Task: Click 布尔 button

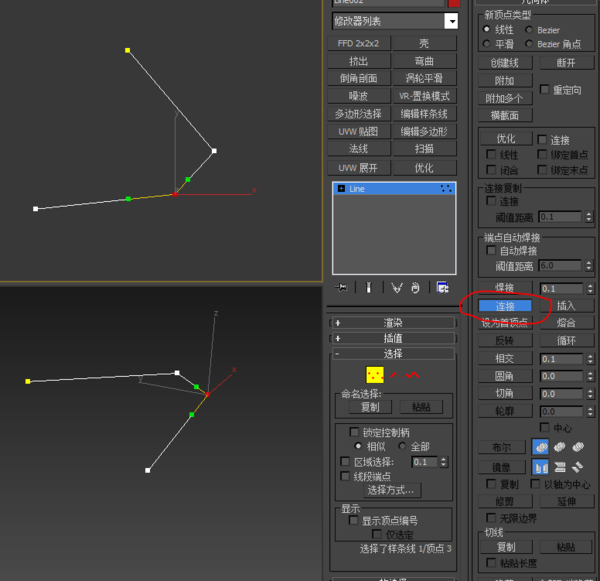Action: click(x=502, y=447)
